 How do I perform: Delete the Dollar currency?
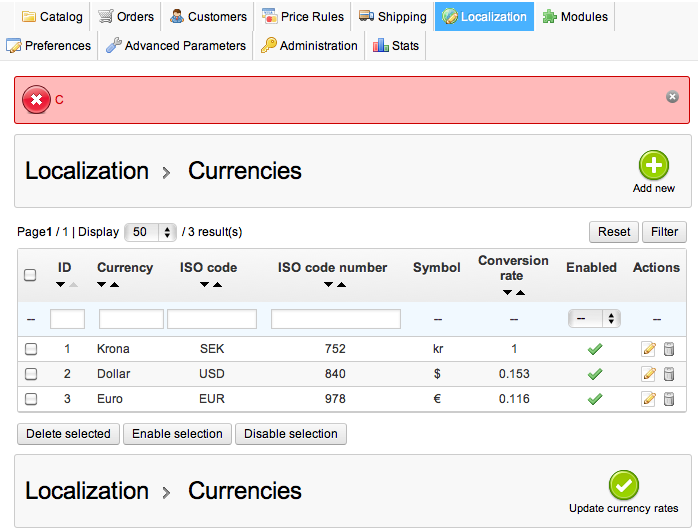click(x=669, y=374)
